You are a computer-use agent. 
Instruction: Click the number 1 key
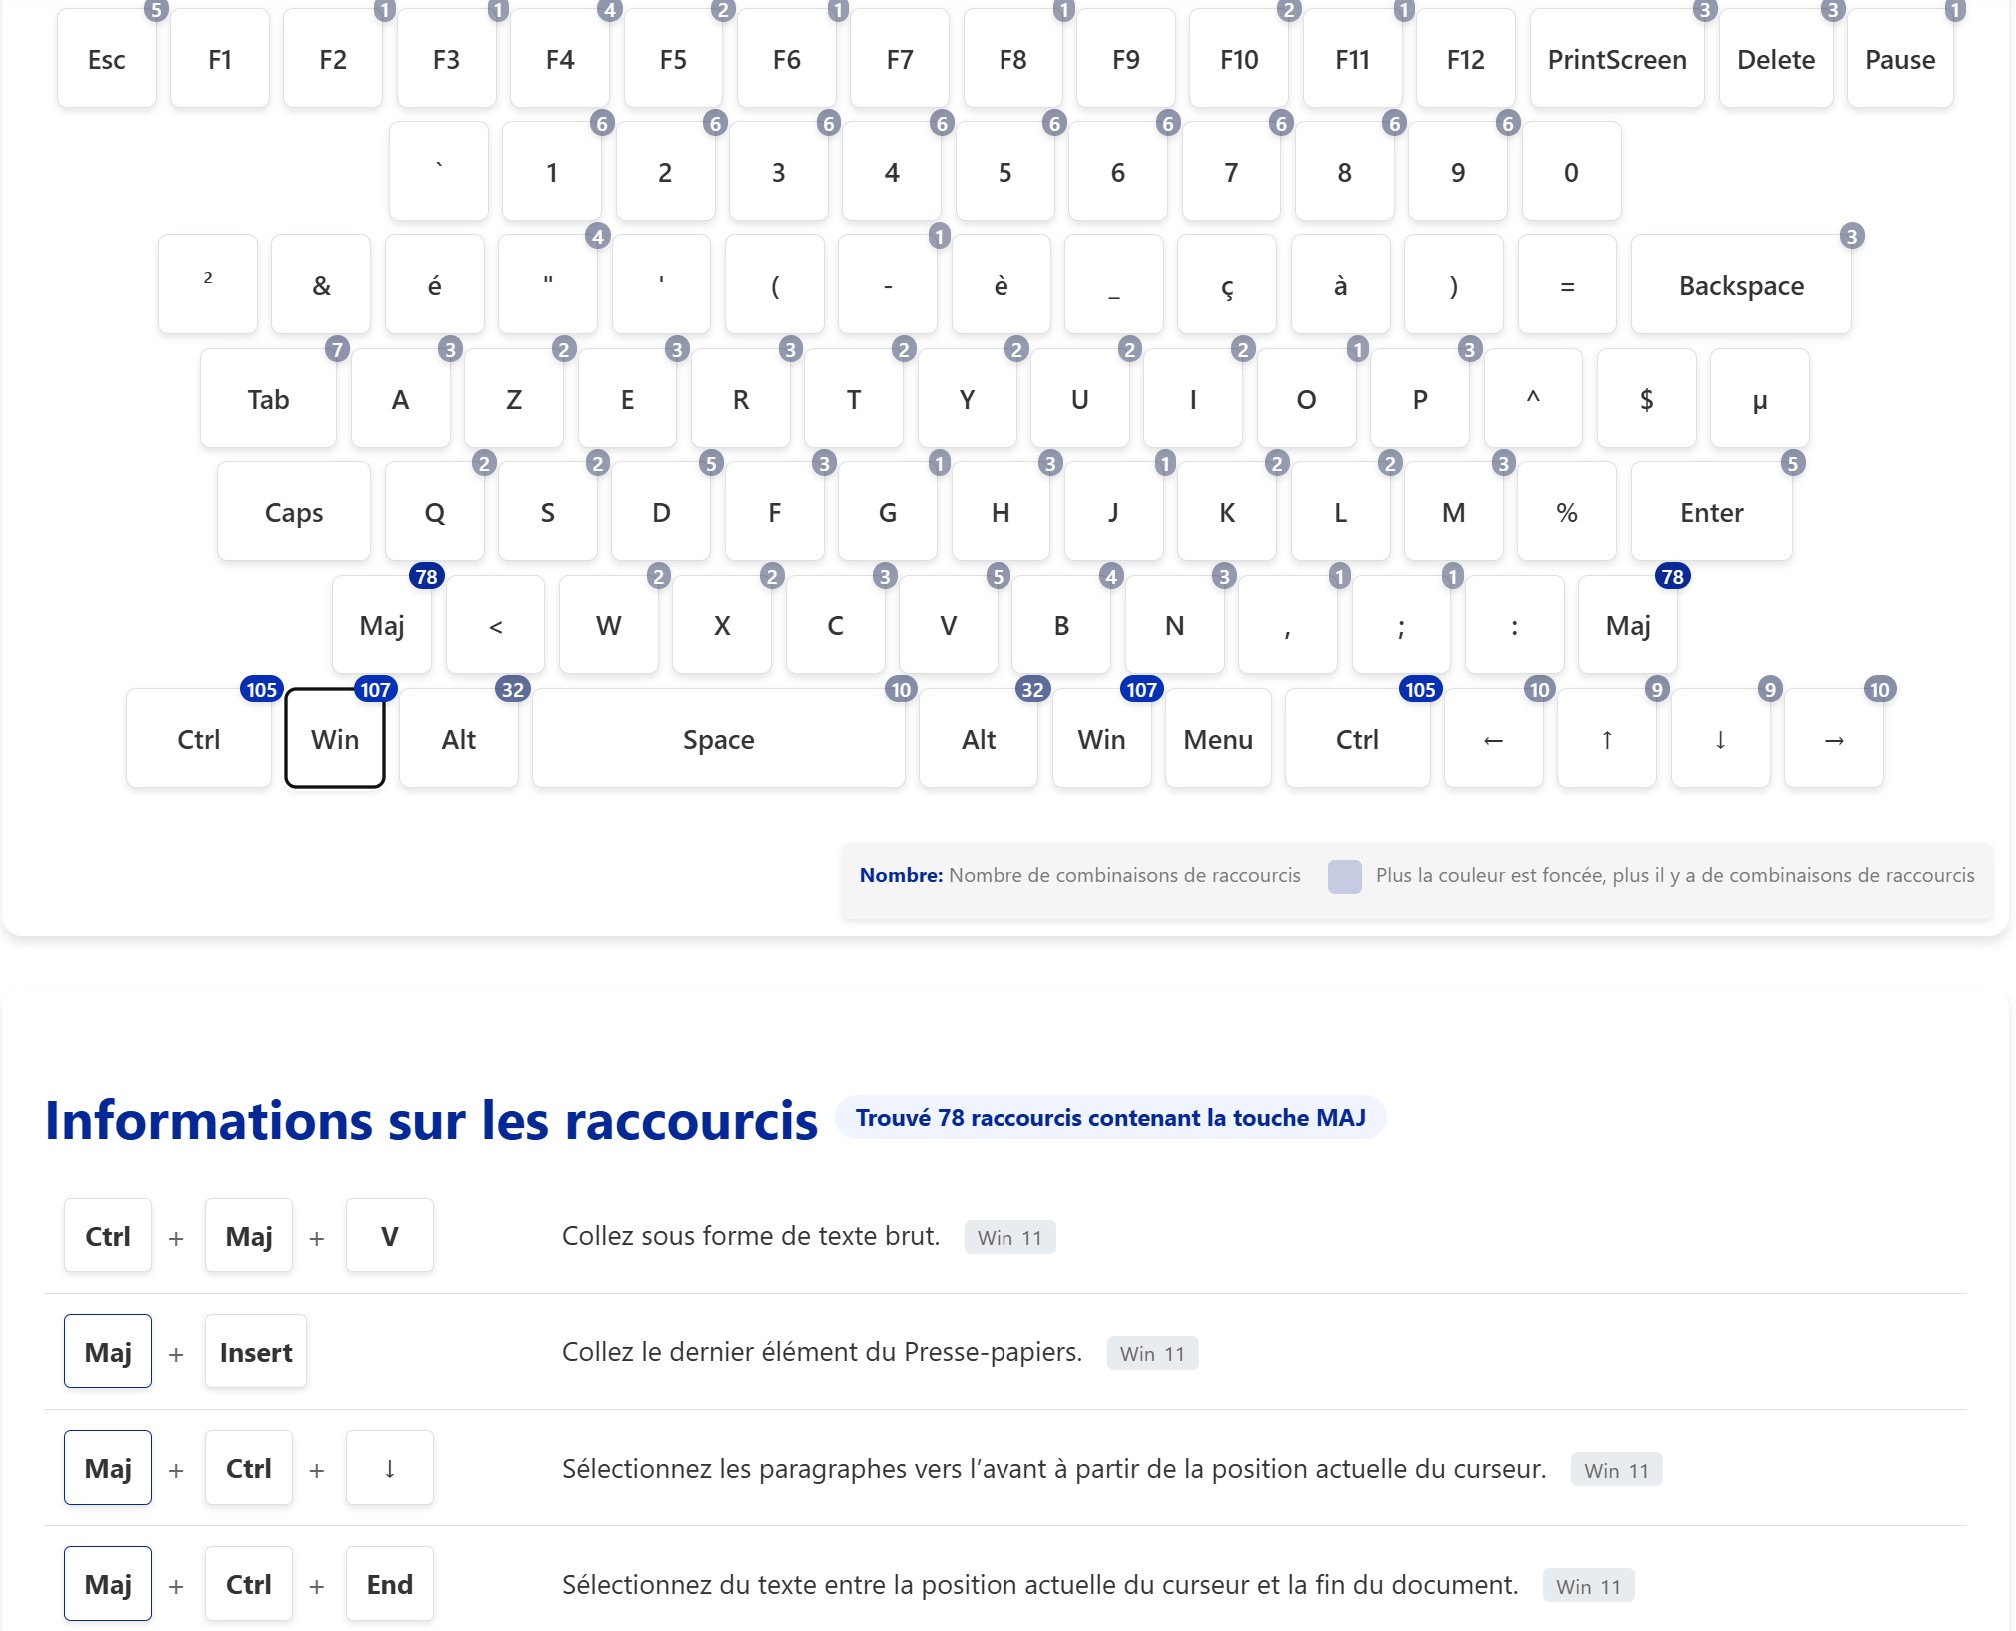click(552, 172)
